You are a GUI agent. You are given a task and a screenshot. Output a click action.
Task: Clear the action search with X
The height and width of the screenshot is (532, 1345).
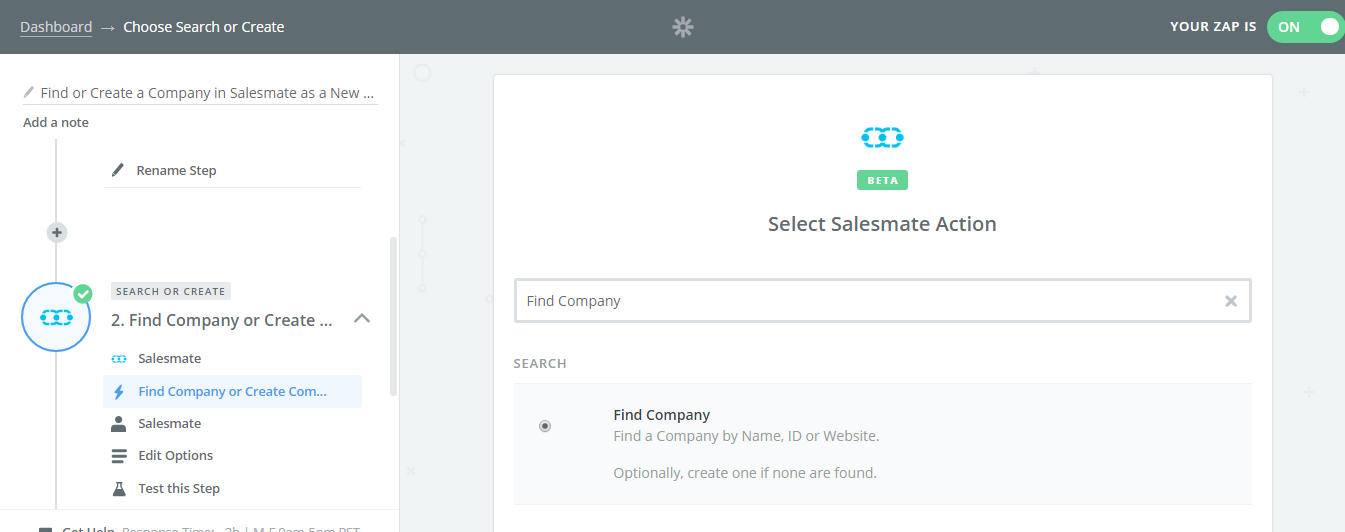(x=1231, y=301)
